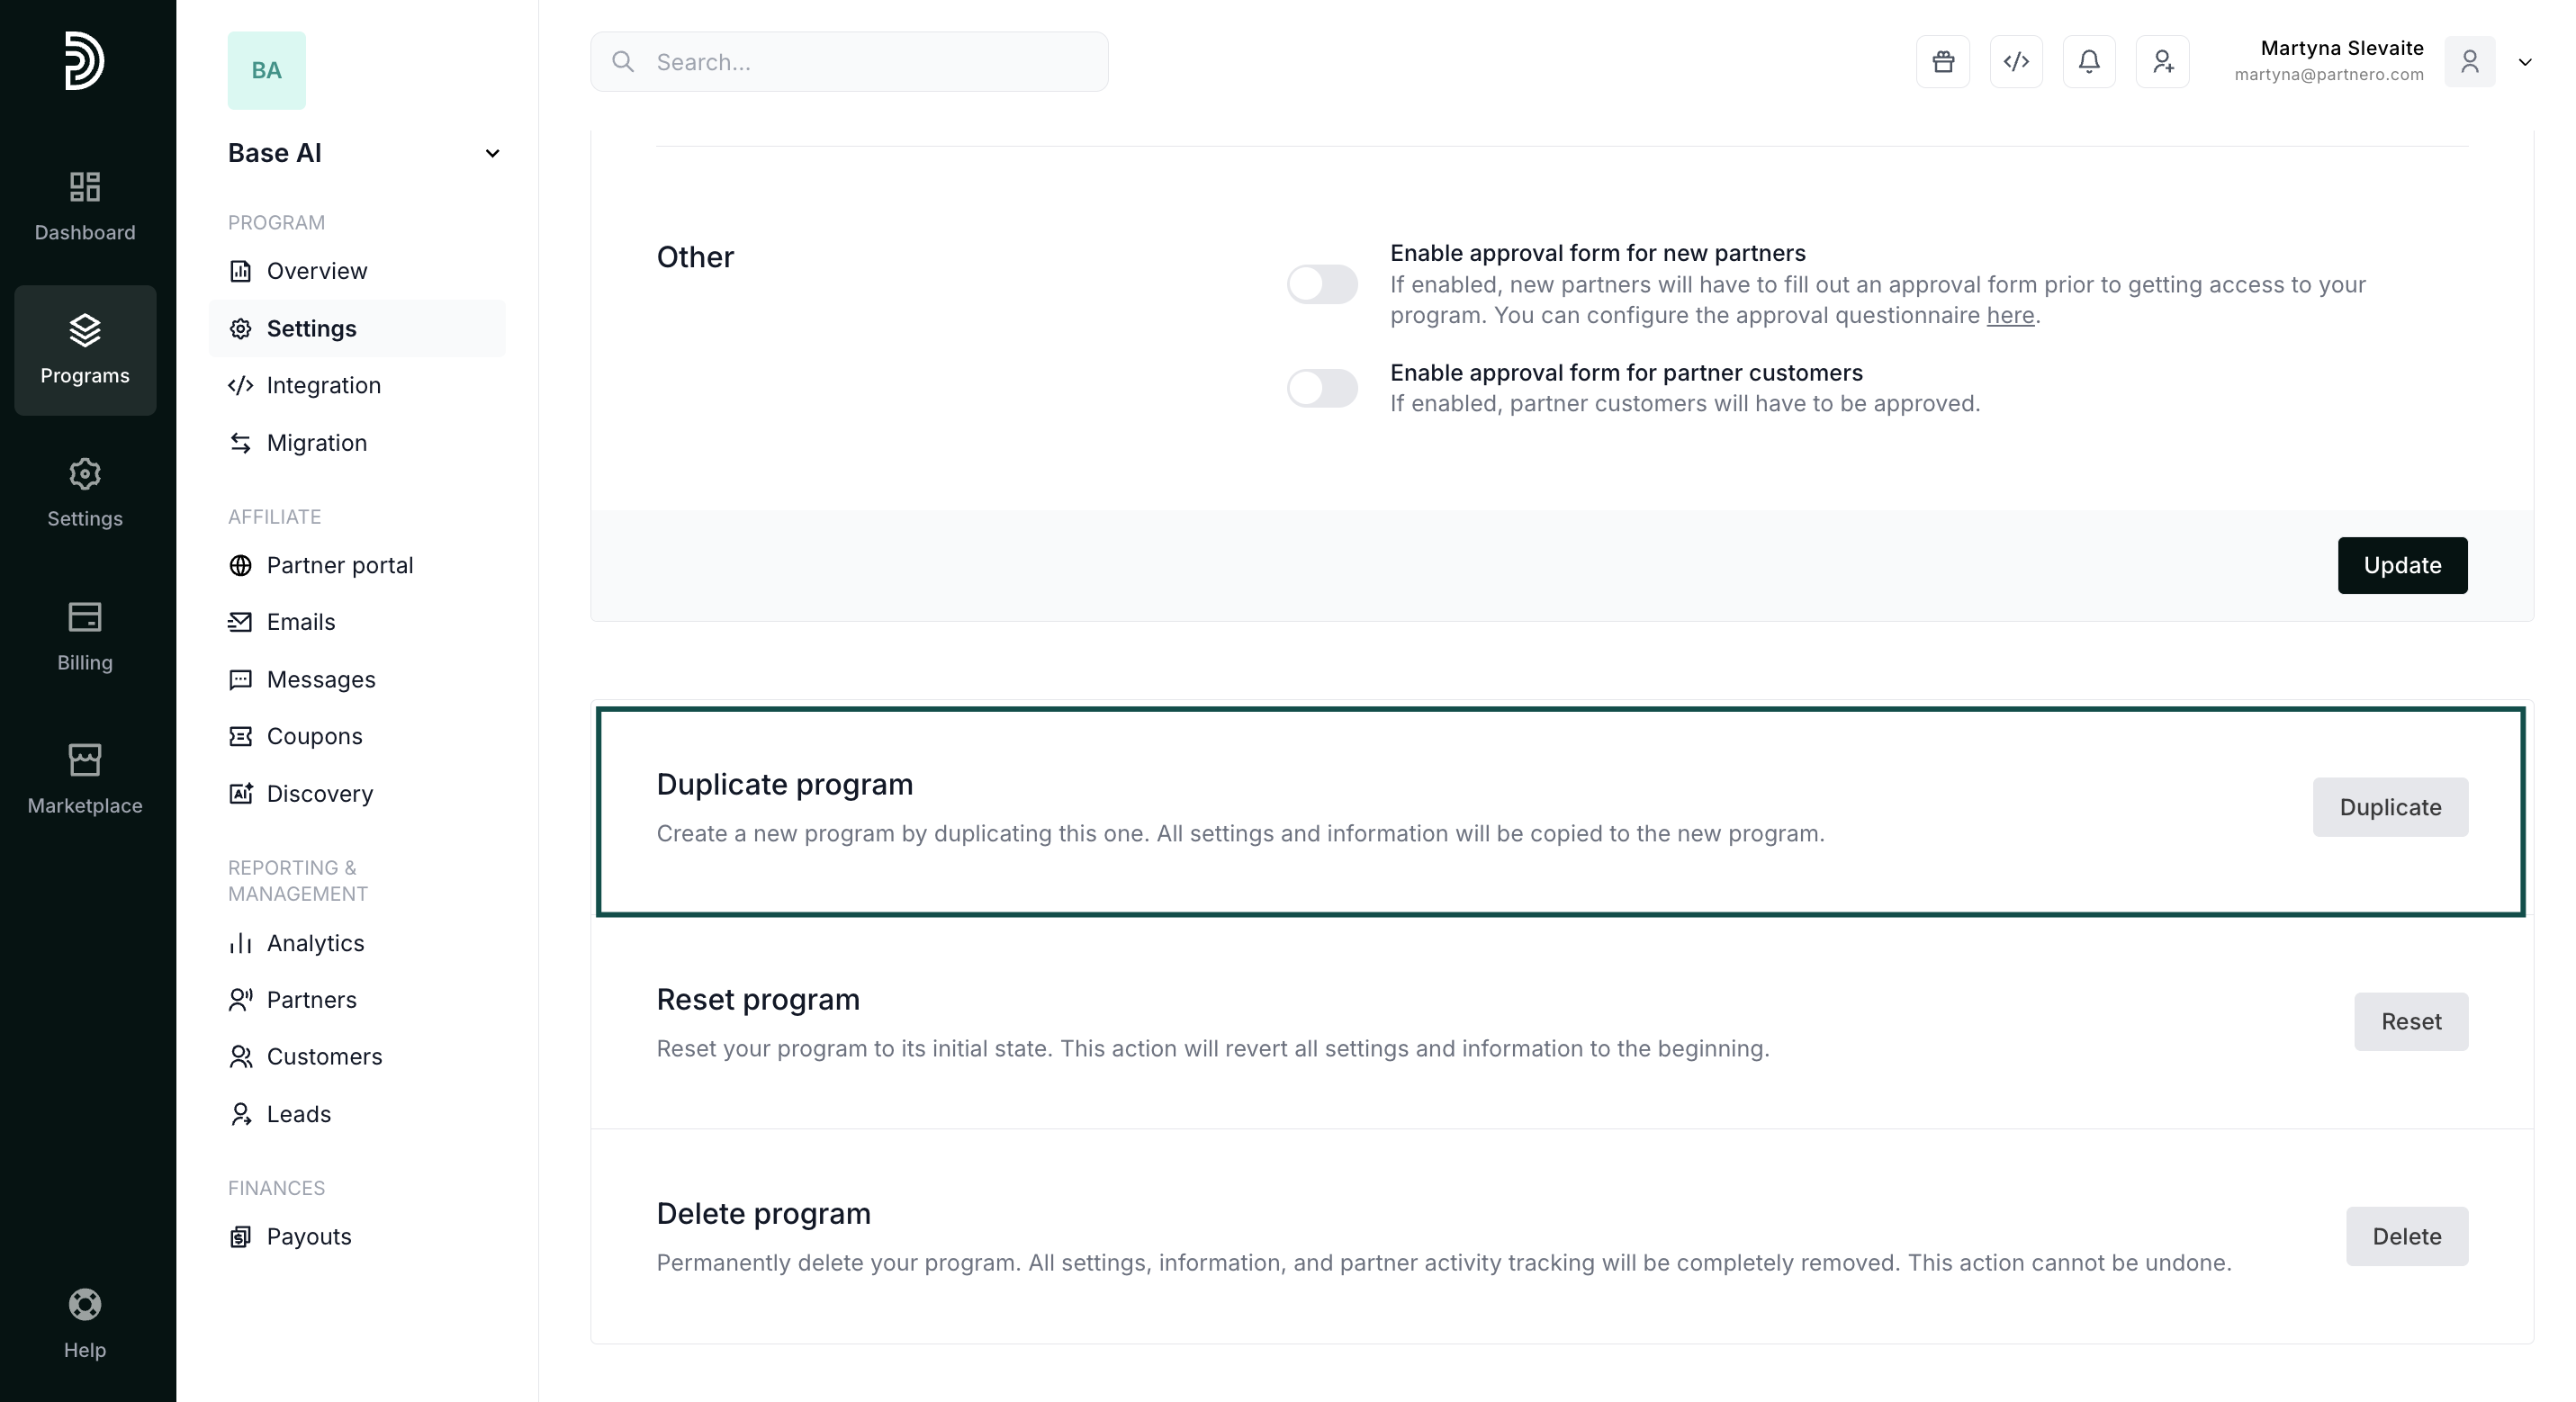The width and height of the screenshot is (2576, 1402).
Task: Click the Partnero logo at top left
Action: tap(85, 61)
